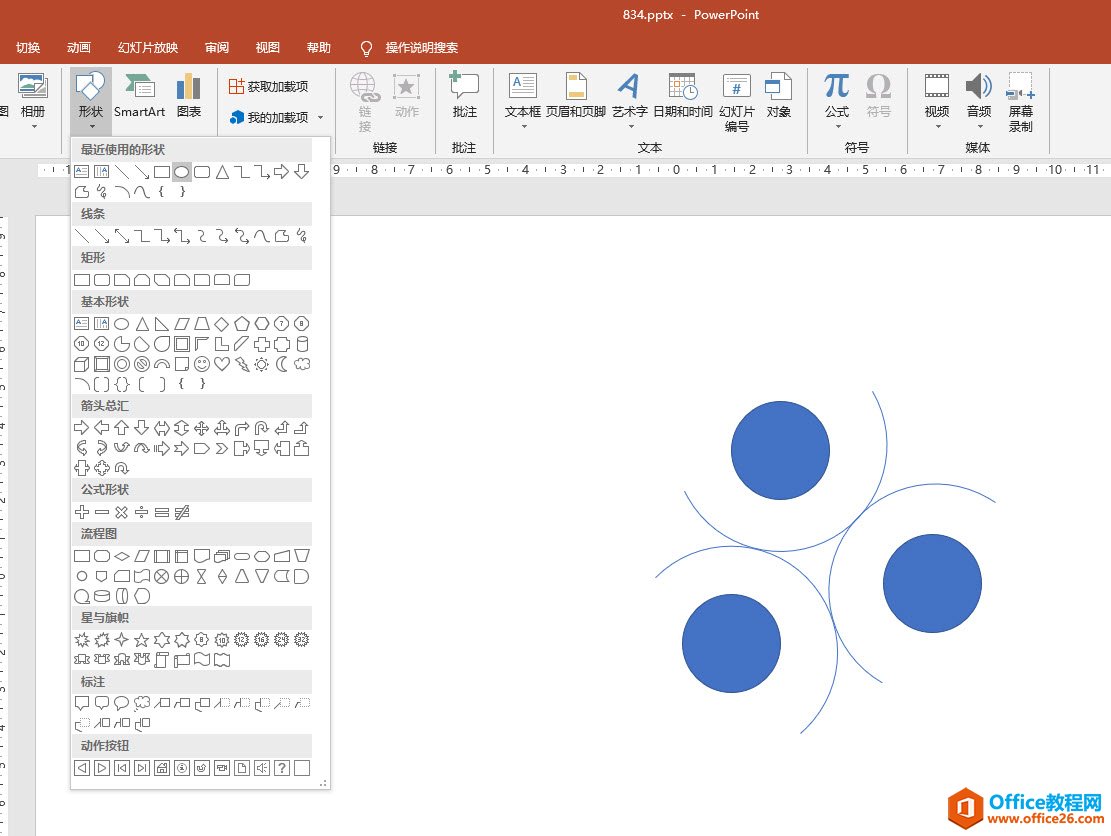Select the top blue circle on slide
This screenshot has height=836, width=1111.
coord(780,450)
